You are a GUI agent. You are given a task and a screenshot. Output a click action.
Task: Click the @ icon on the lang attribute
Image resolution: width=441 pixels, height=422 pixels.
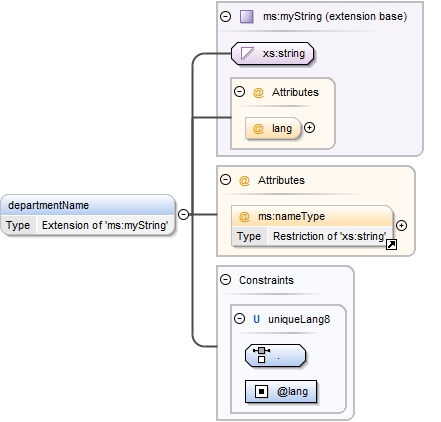(x=258, y=128)
